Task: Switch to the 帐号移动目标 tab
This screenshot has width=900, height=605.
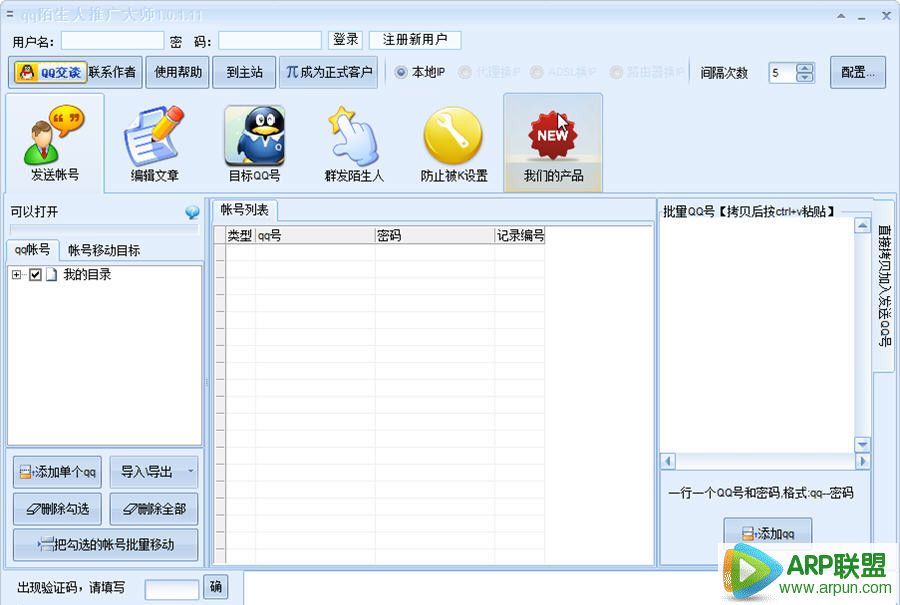Action: click(104, 250)
